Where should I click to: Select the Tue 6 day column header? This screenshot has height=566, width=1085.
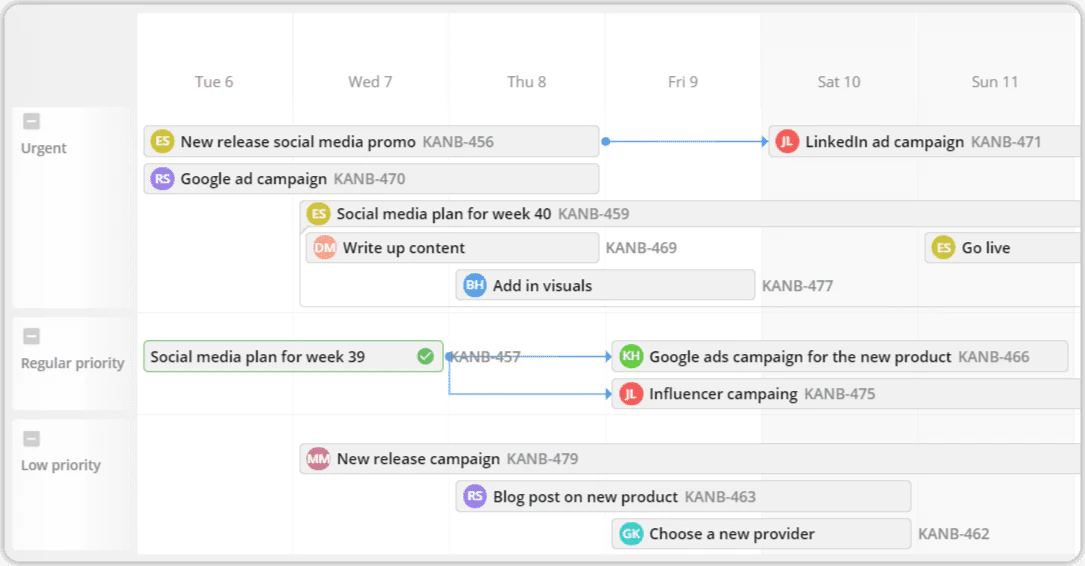coord(214,82)
